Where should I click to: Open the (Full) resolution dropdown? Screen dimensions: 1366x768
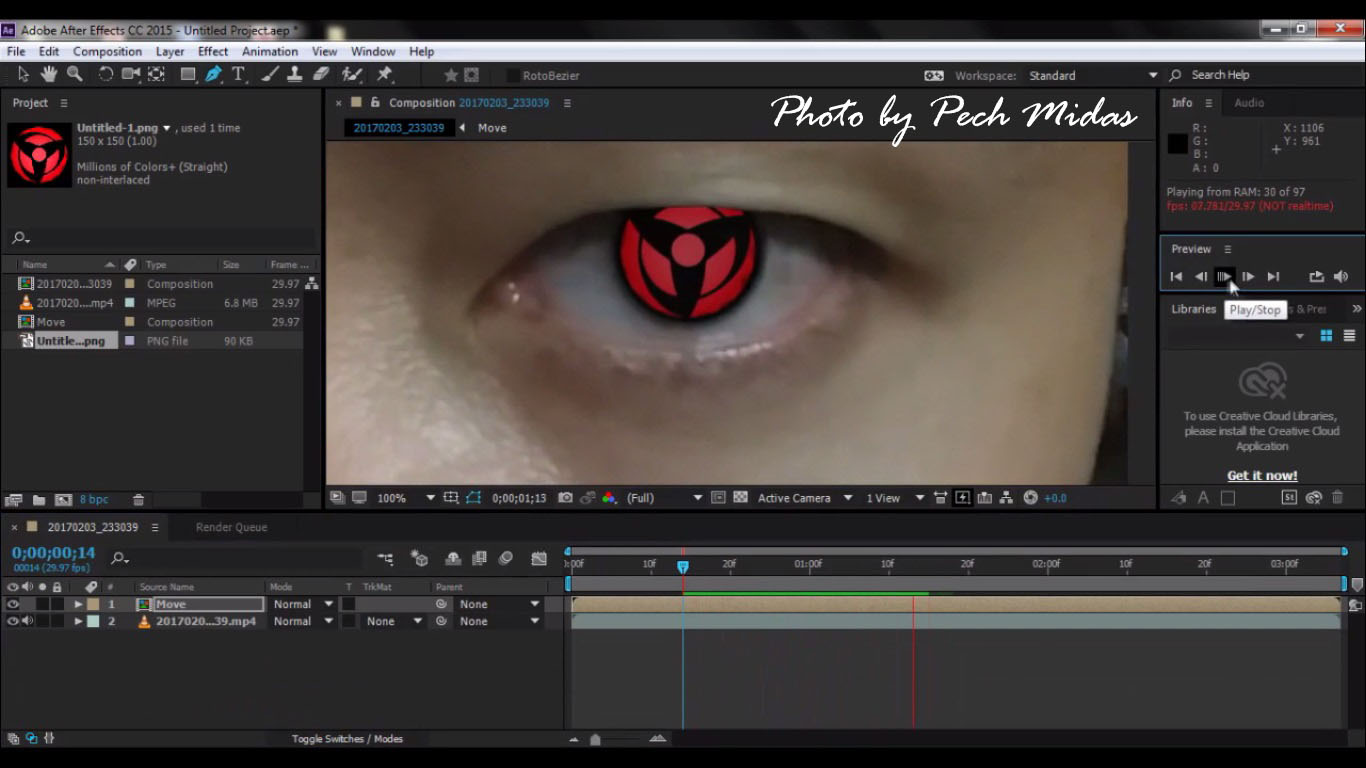[x=664, y=497]
